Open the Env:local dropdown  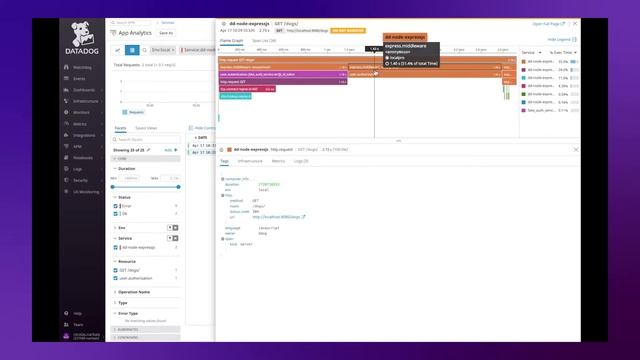pos(163,50)
